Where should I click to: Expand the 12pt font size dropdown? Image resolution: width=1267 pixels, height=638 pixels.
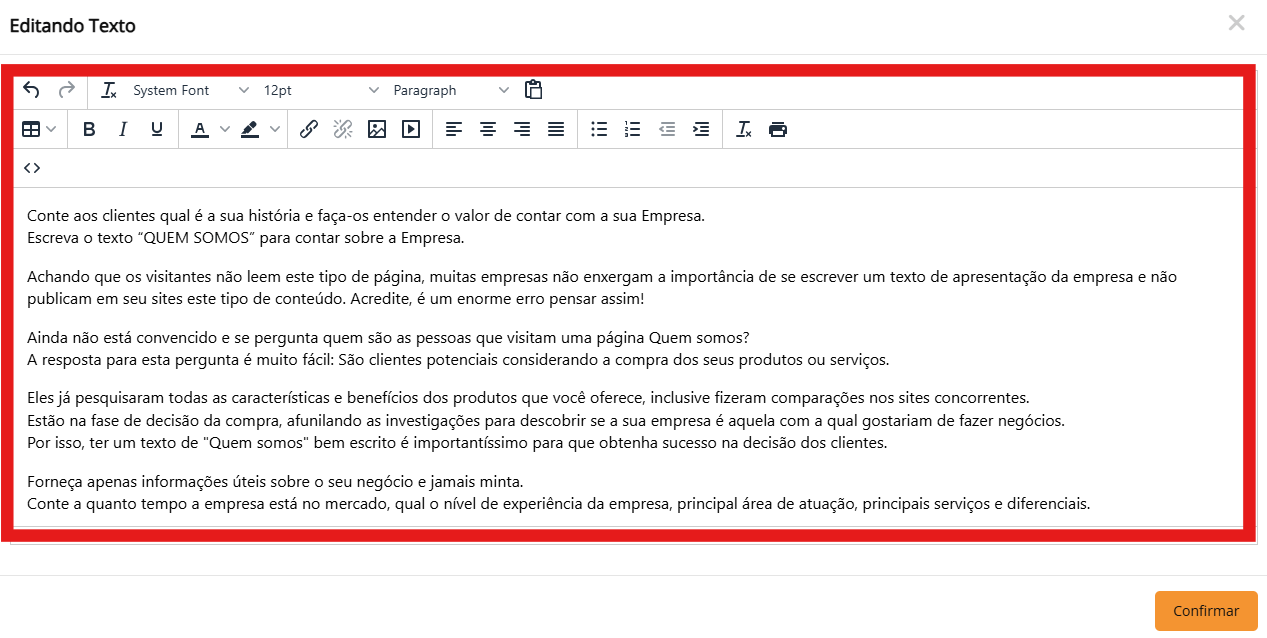click(x=320, y=90)
